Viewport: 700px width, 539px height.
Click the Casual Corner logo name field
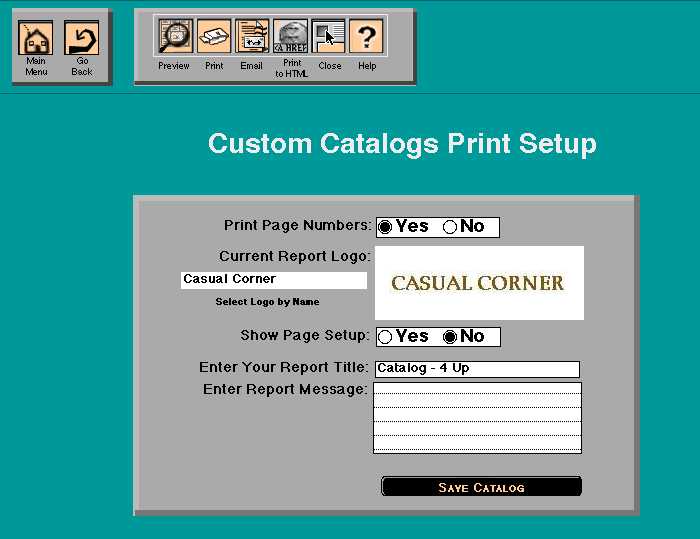coord(273,280)
